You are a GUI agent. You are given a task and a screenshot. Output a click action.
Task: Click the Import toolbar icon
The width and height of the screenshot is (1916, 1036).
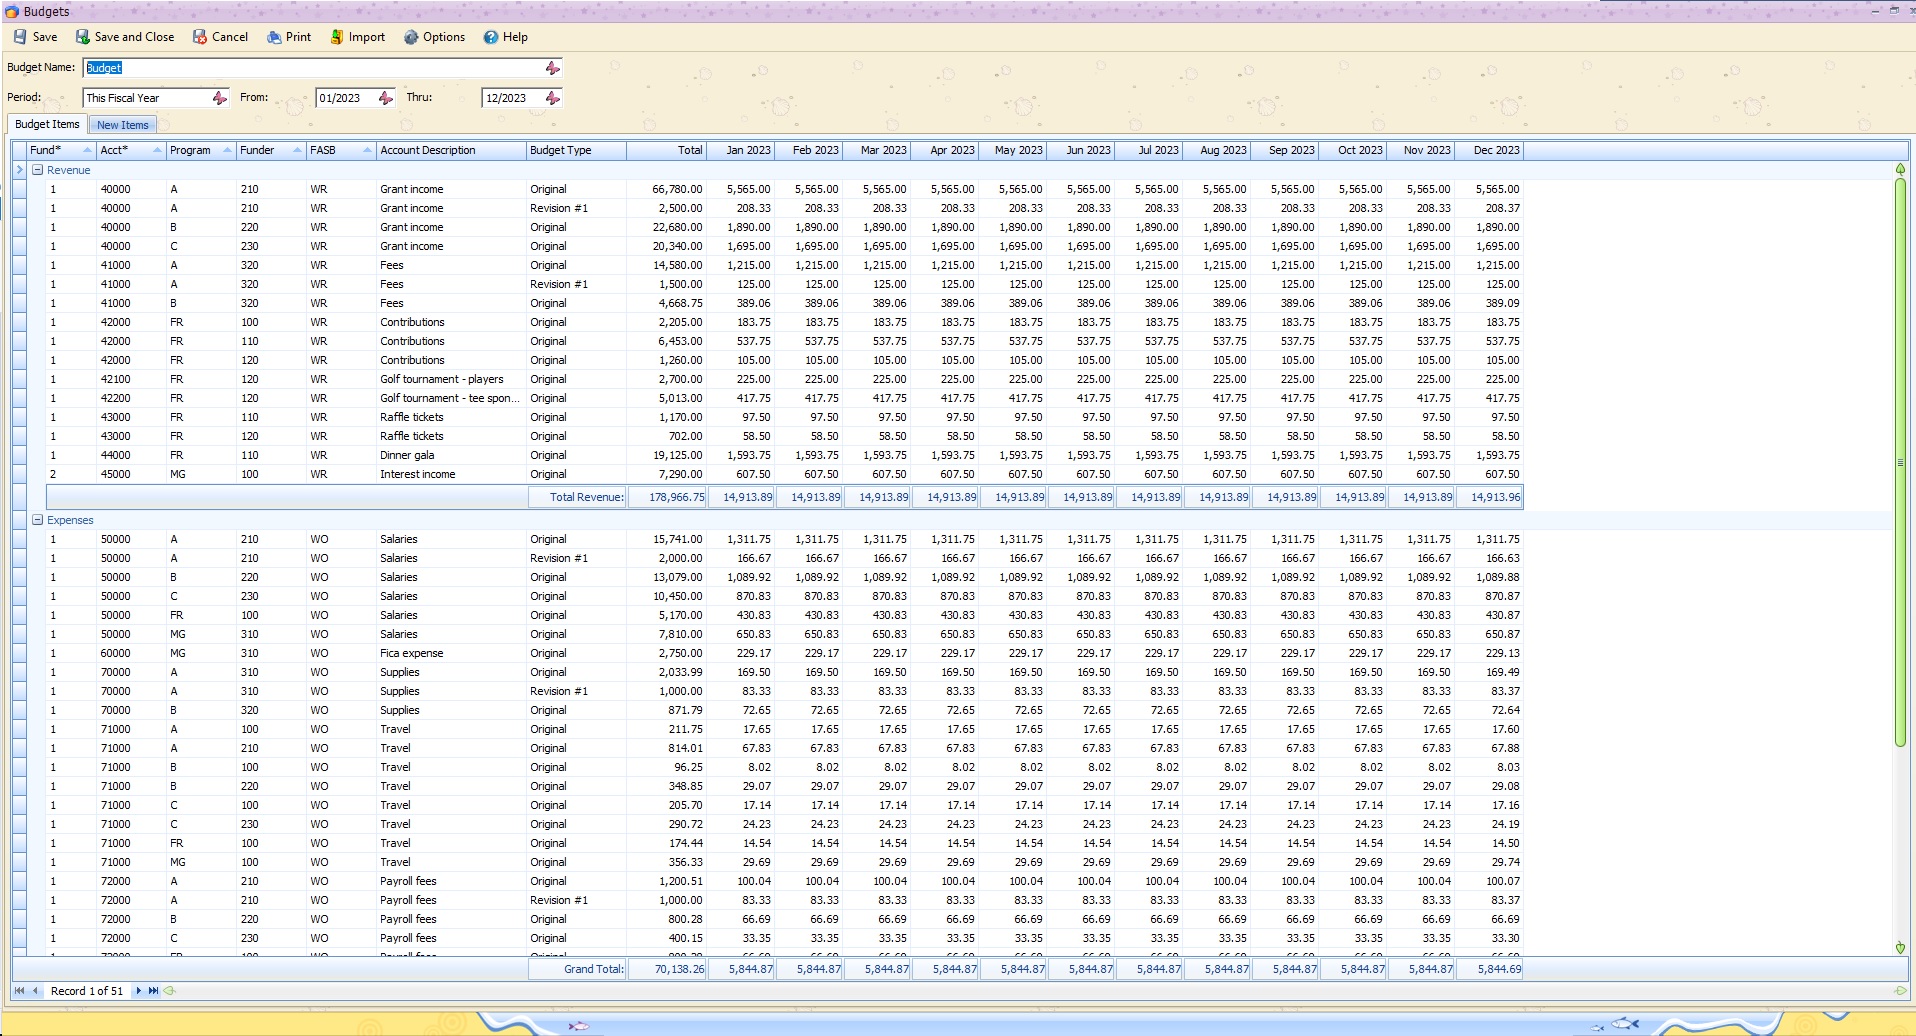(x=357, y=37)
